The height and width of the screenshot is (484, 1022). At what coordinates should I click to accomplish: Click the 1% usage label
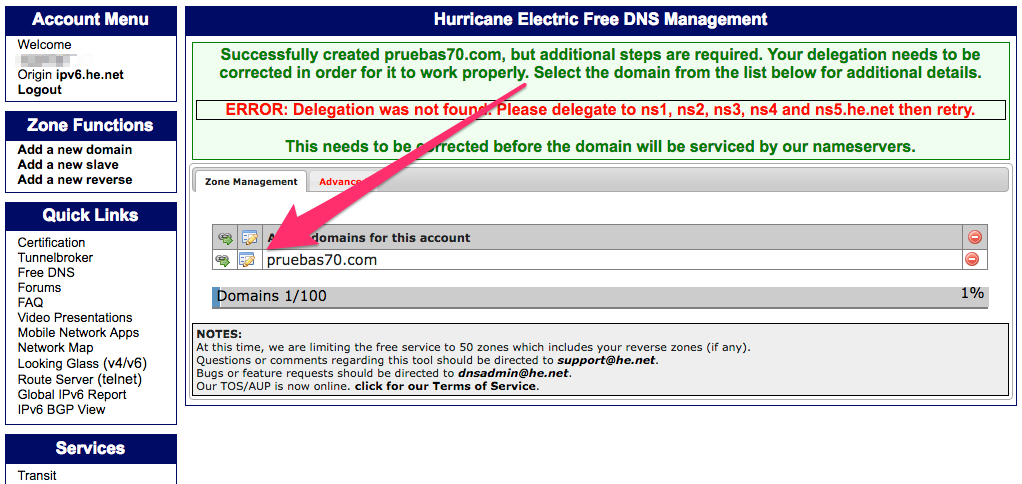pos(972,294)
